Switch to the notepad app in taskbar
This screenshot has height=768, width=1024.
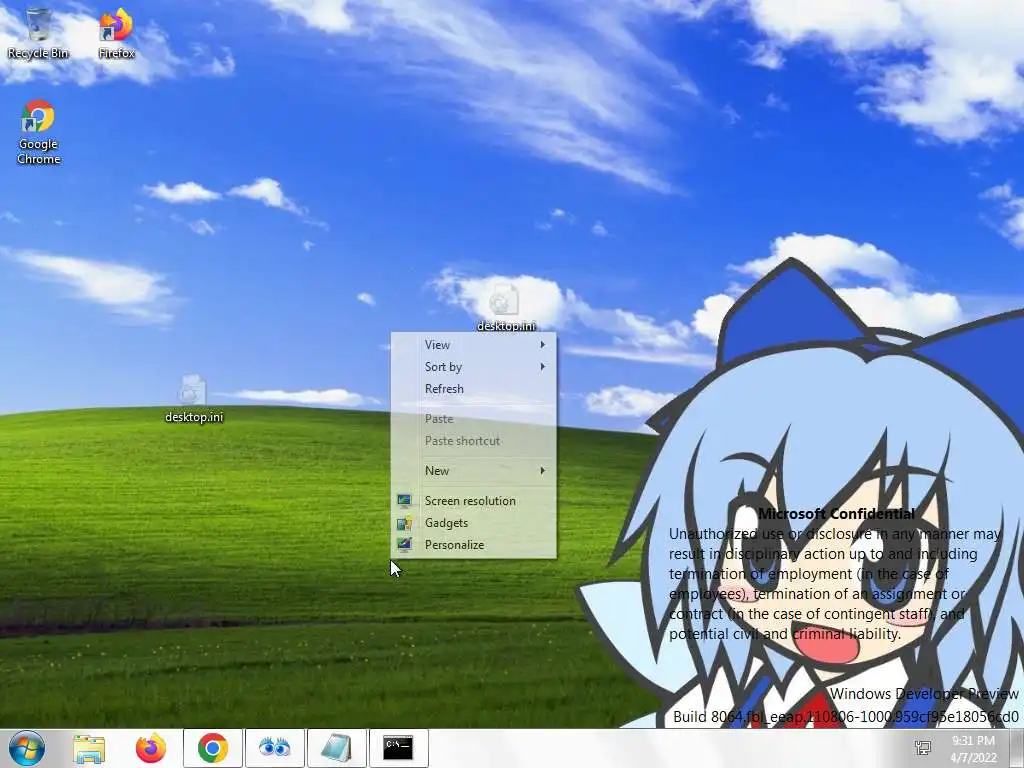coord(336,748)
